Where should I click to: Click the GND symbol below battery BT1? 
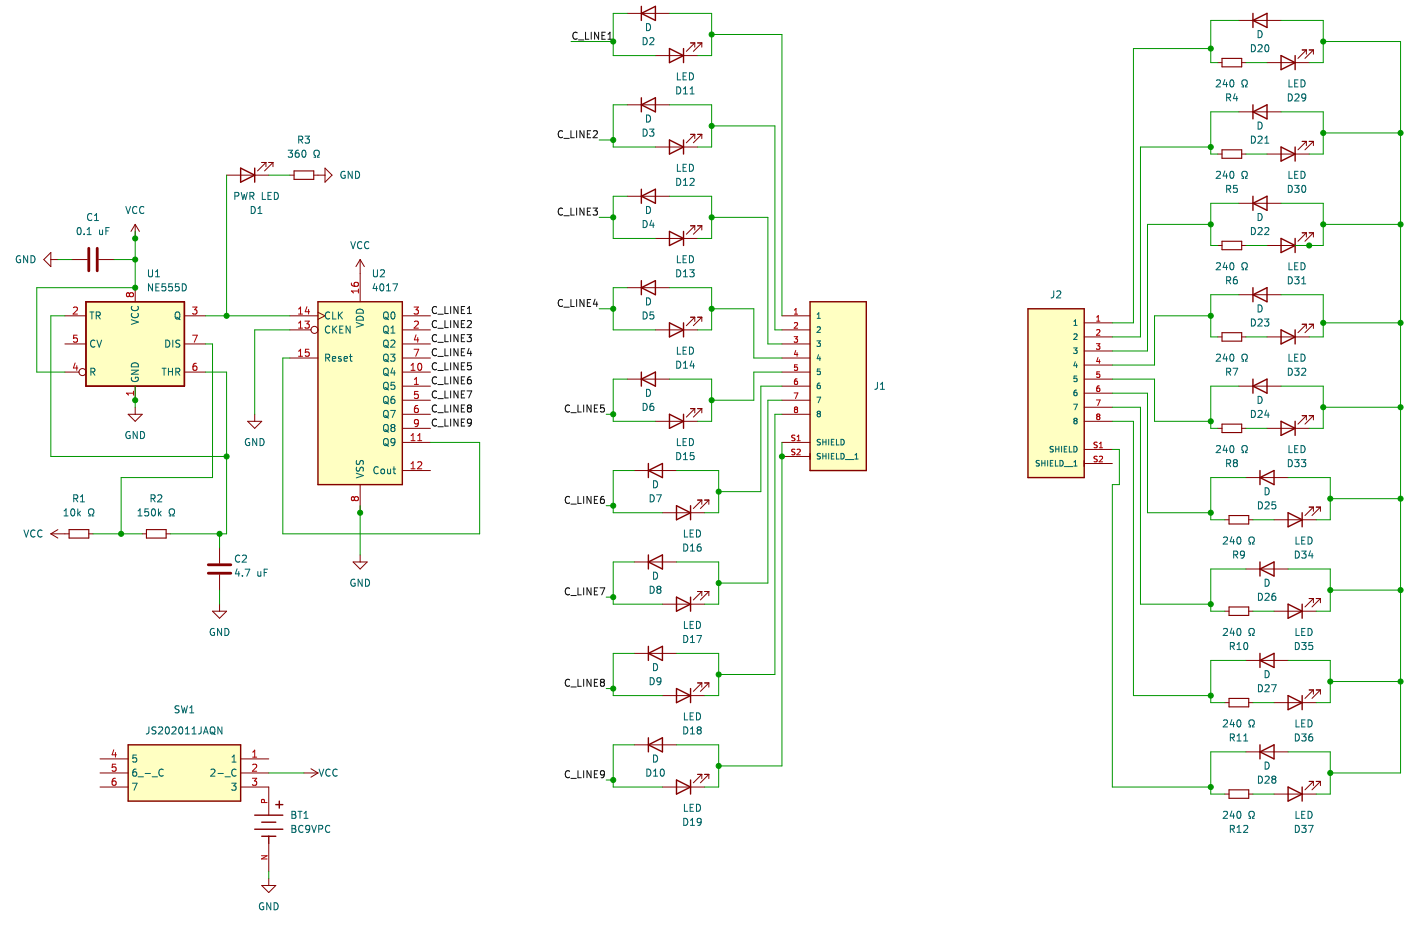tap(268, 890)
